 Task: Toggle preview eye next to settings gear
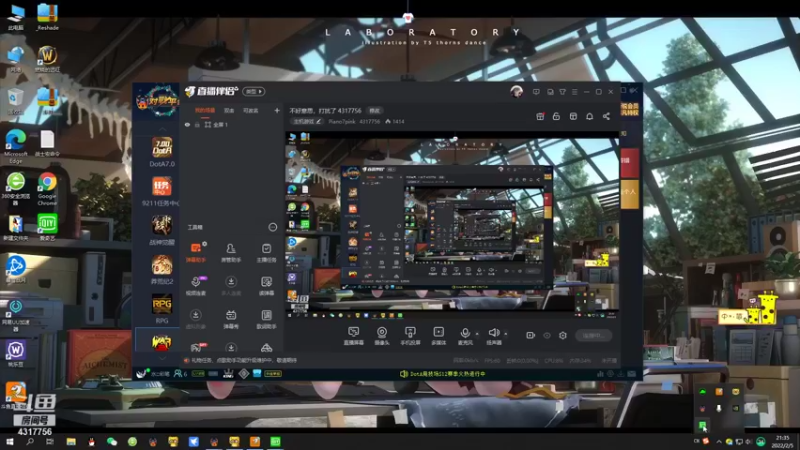pyautogui.click(x=547, y=335)
